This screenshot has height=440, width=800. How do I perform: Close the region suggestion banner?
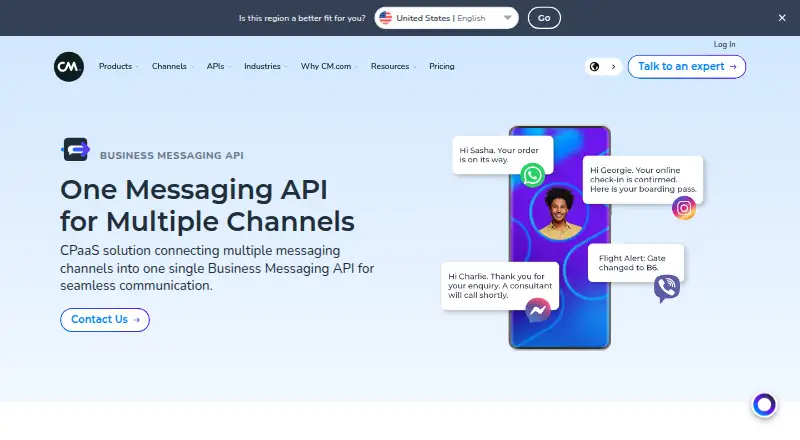782,18
